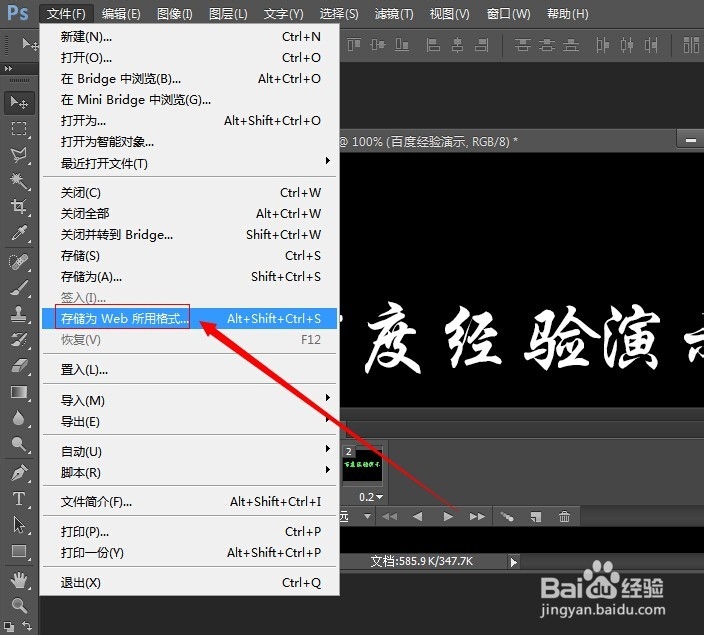This screenshot has width=704, height=635.
Task: Select the Eyedropper tool
Action: pyautogui.click(x=18, y=233)
